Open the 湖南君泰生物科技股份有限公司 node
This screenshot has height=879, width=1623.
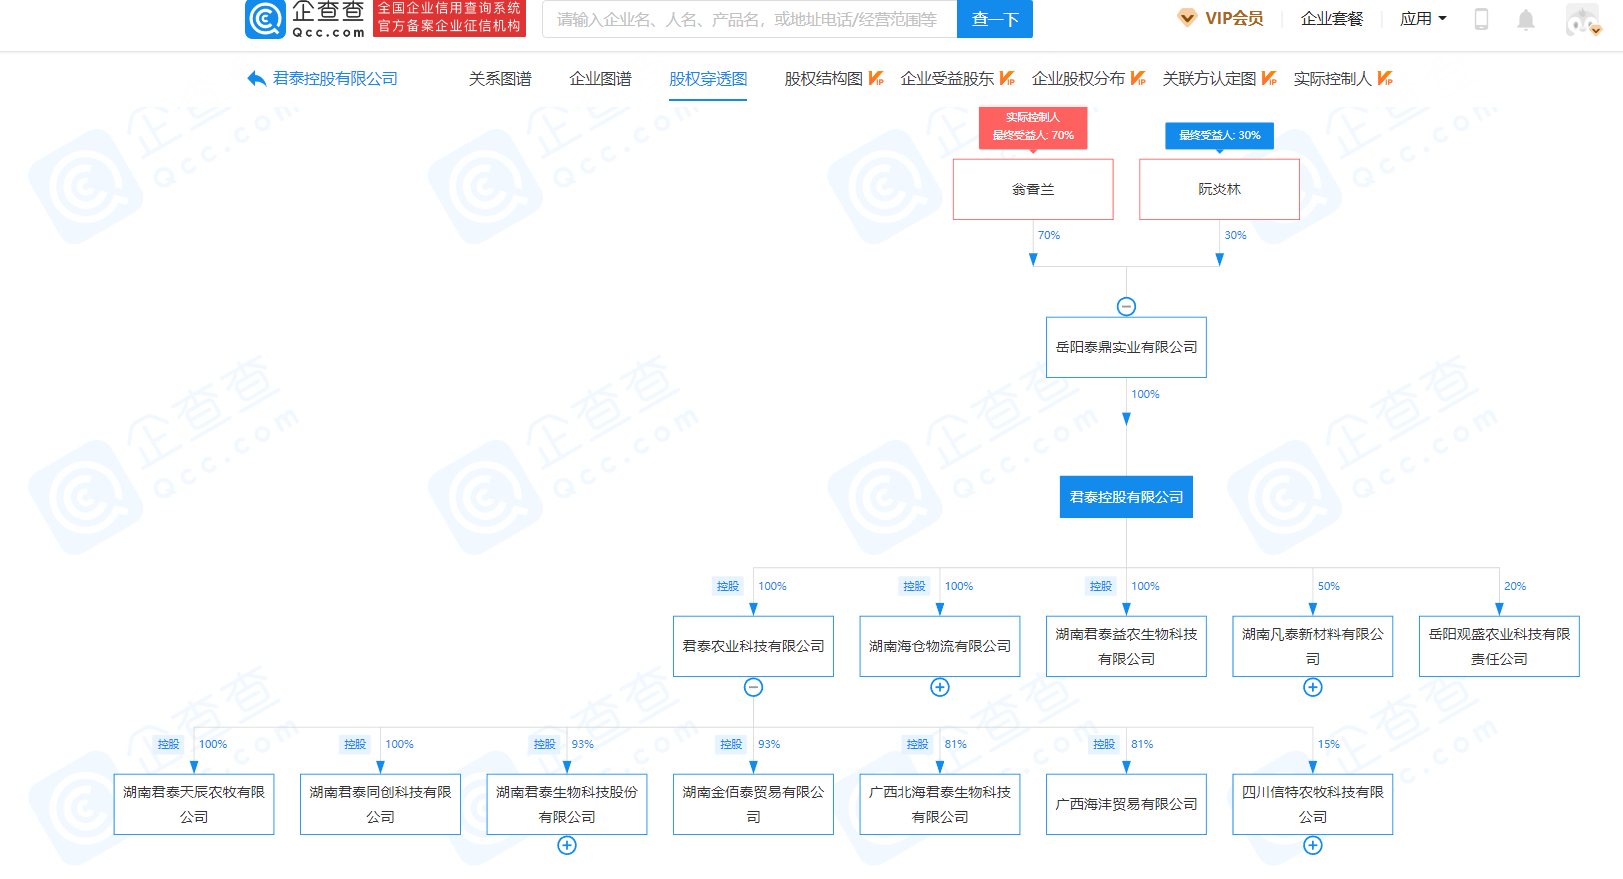click(x=567, y=804)
